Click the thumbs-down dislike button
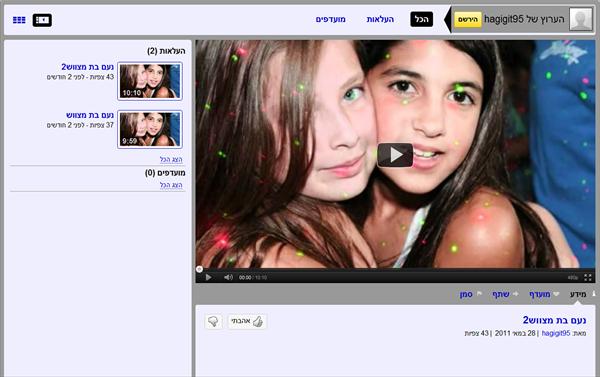Image resolution: width=600 pixels, height=377 pixels. point(214,322)
